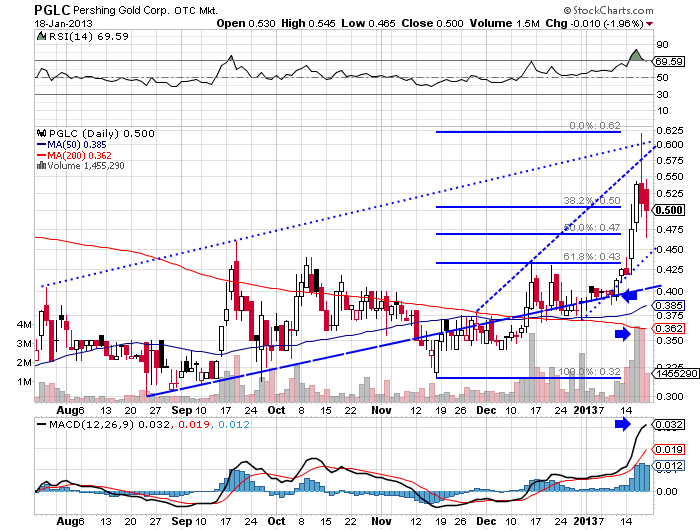
Task: Click the PGLC ticker symbol in the title
Action: [52, 10]
